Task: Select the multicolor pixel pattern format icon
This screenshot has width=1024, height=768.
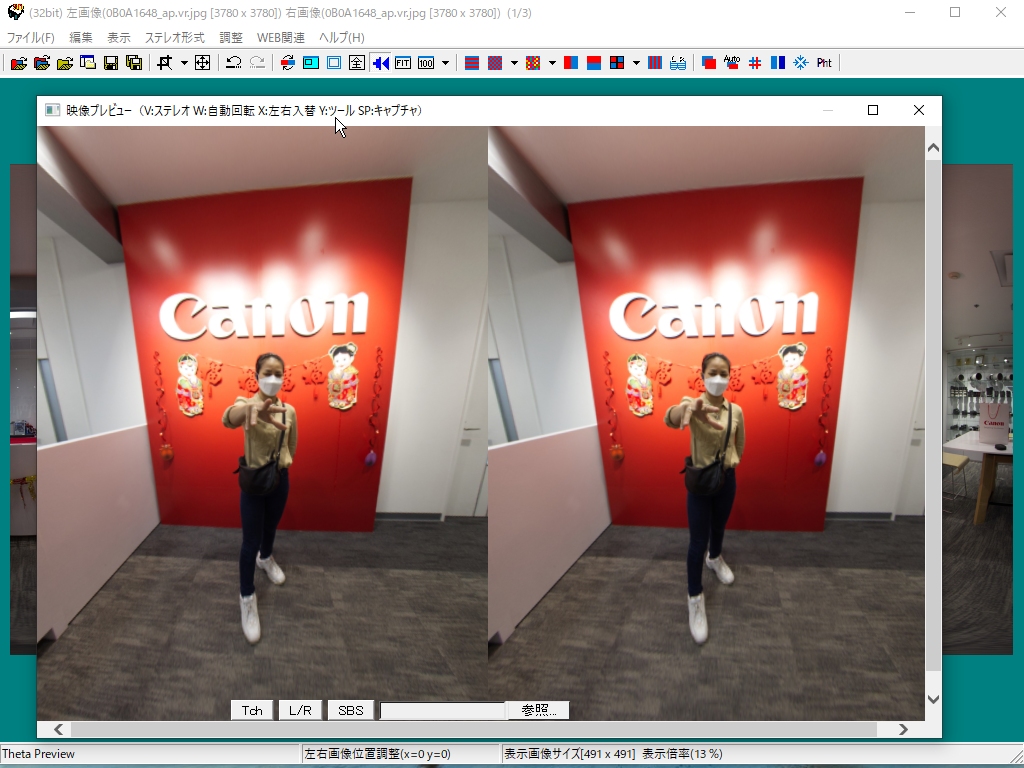Action: point(533,63)
